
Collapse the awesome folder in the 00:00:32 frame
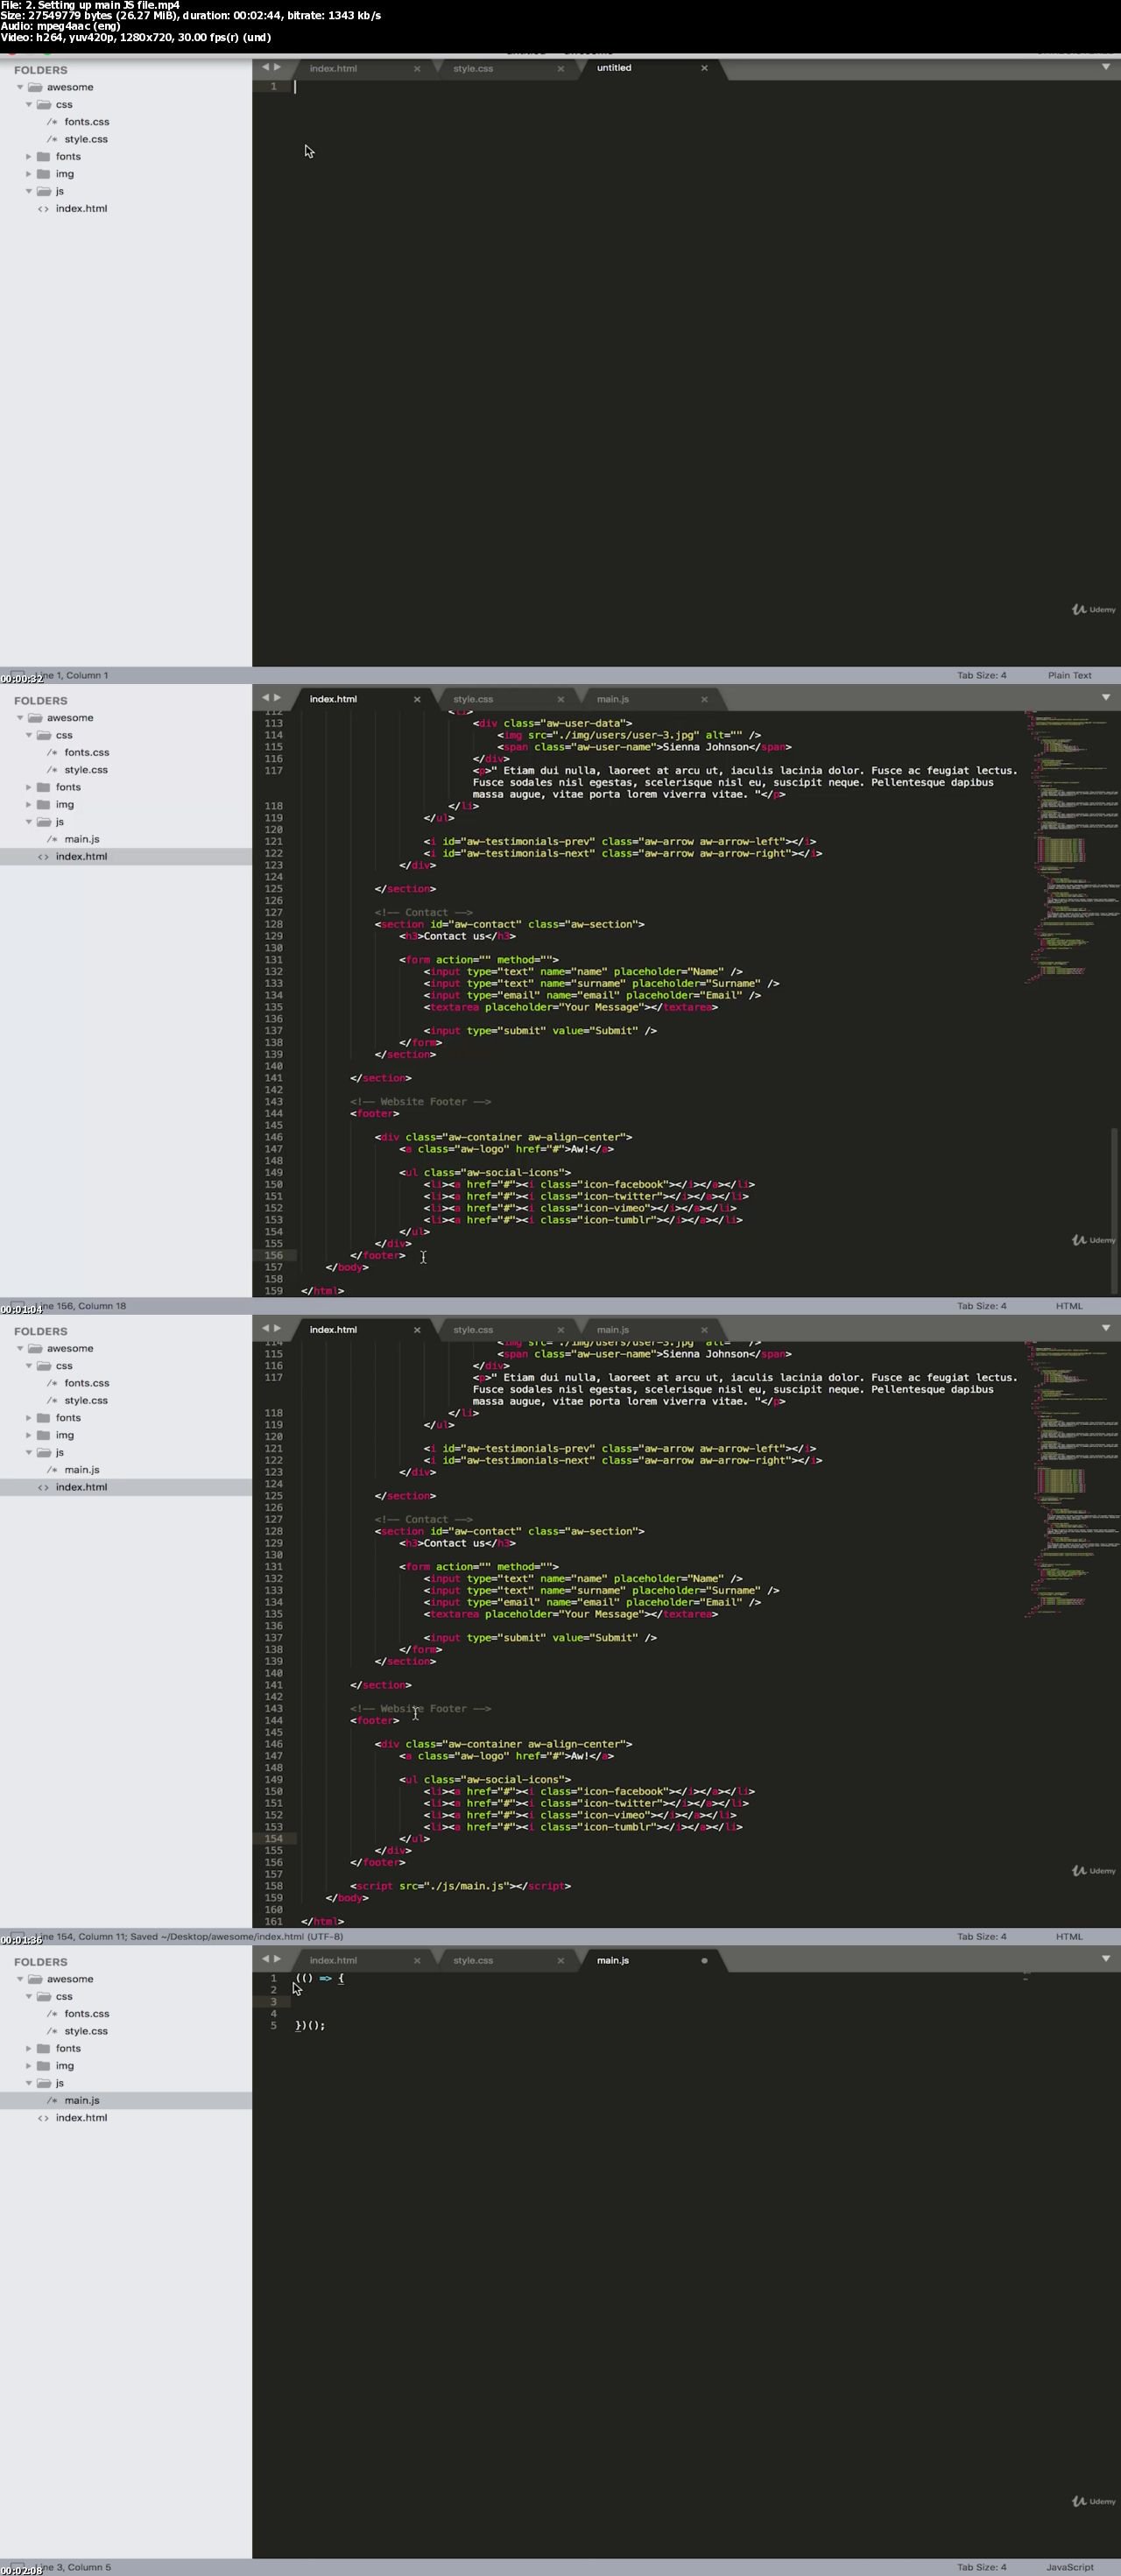click(x=20, y=87)
